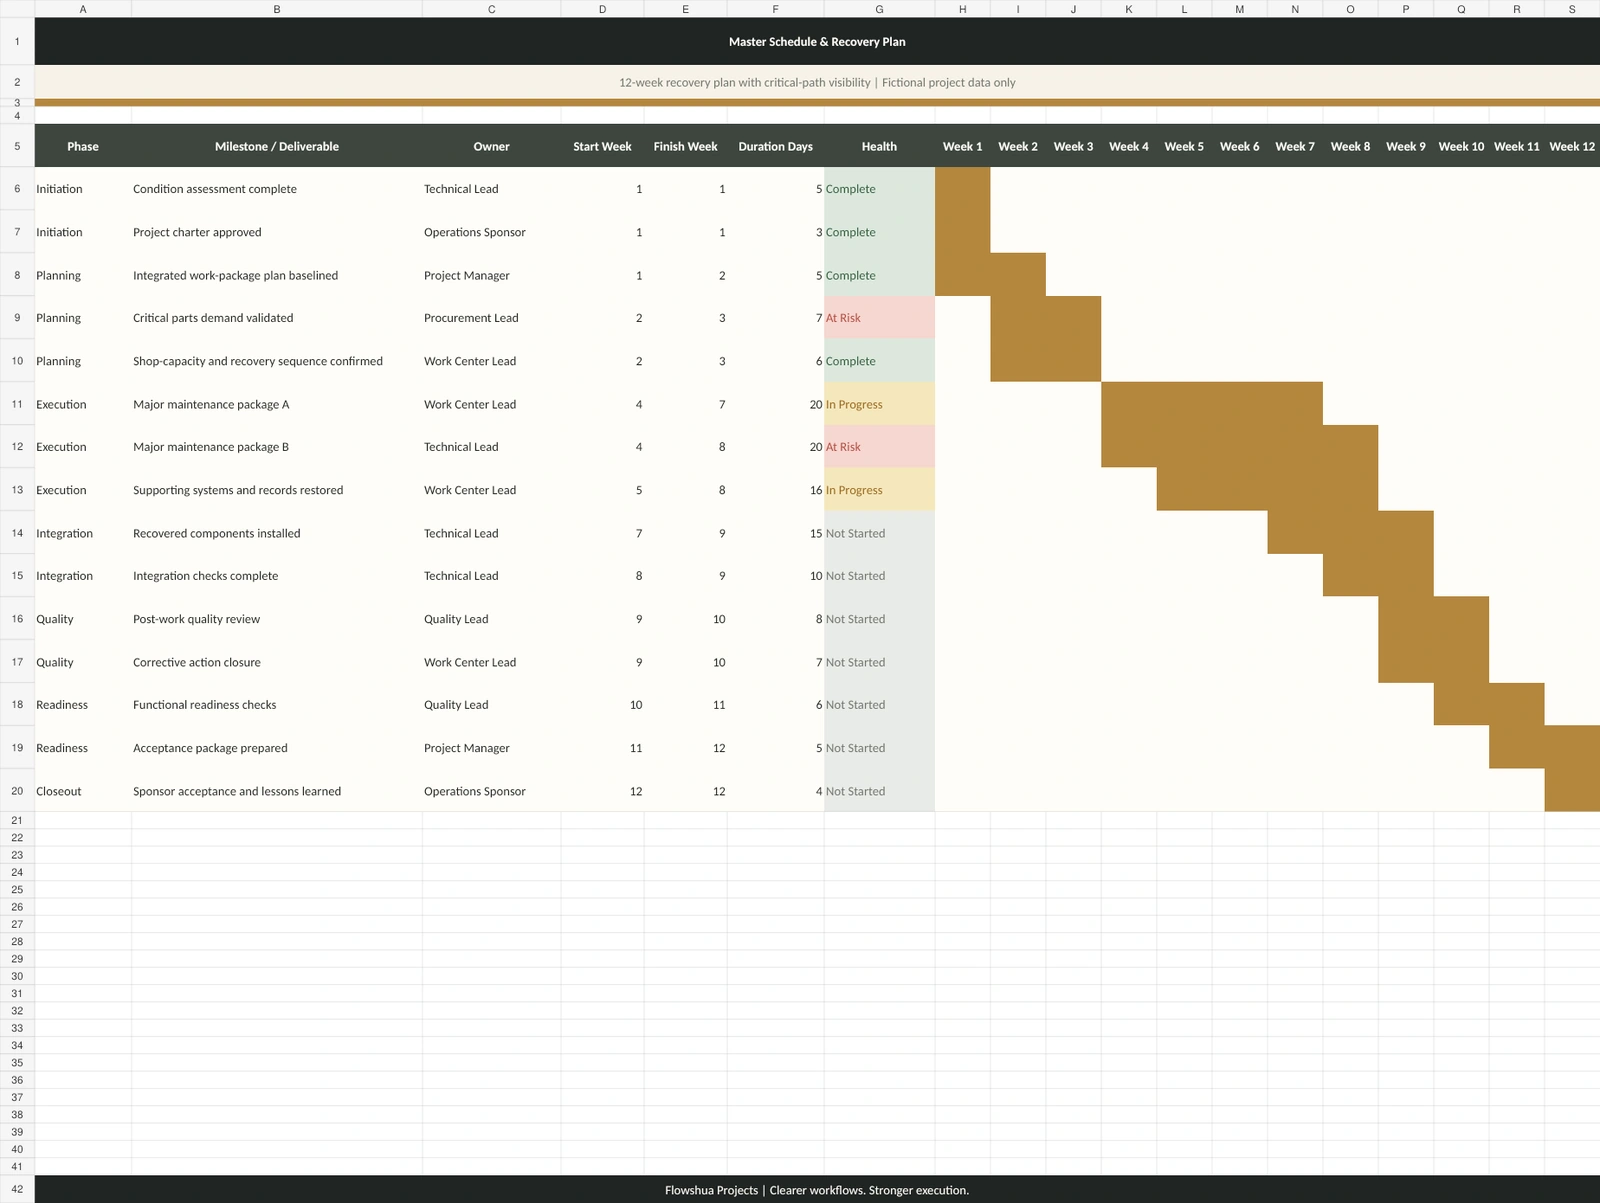The height and width of the screenshot is (1203, 1600).
Task: Click the Phase column header cell
Action: (x=83, y=146)
